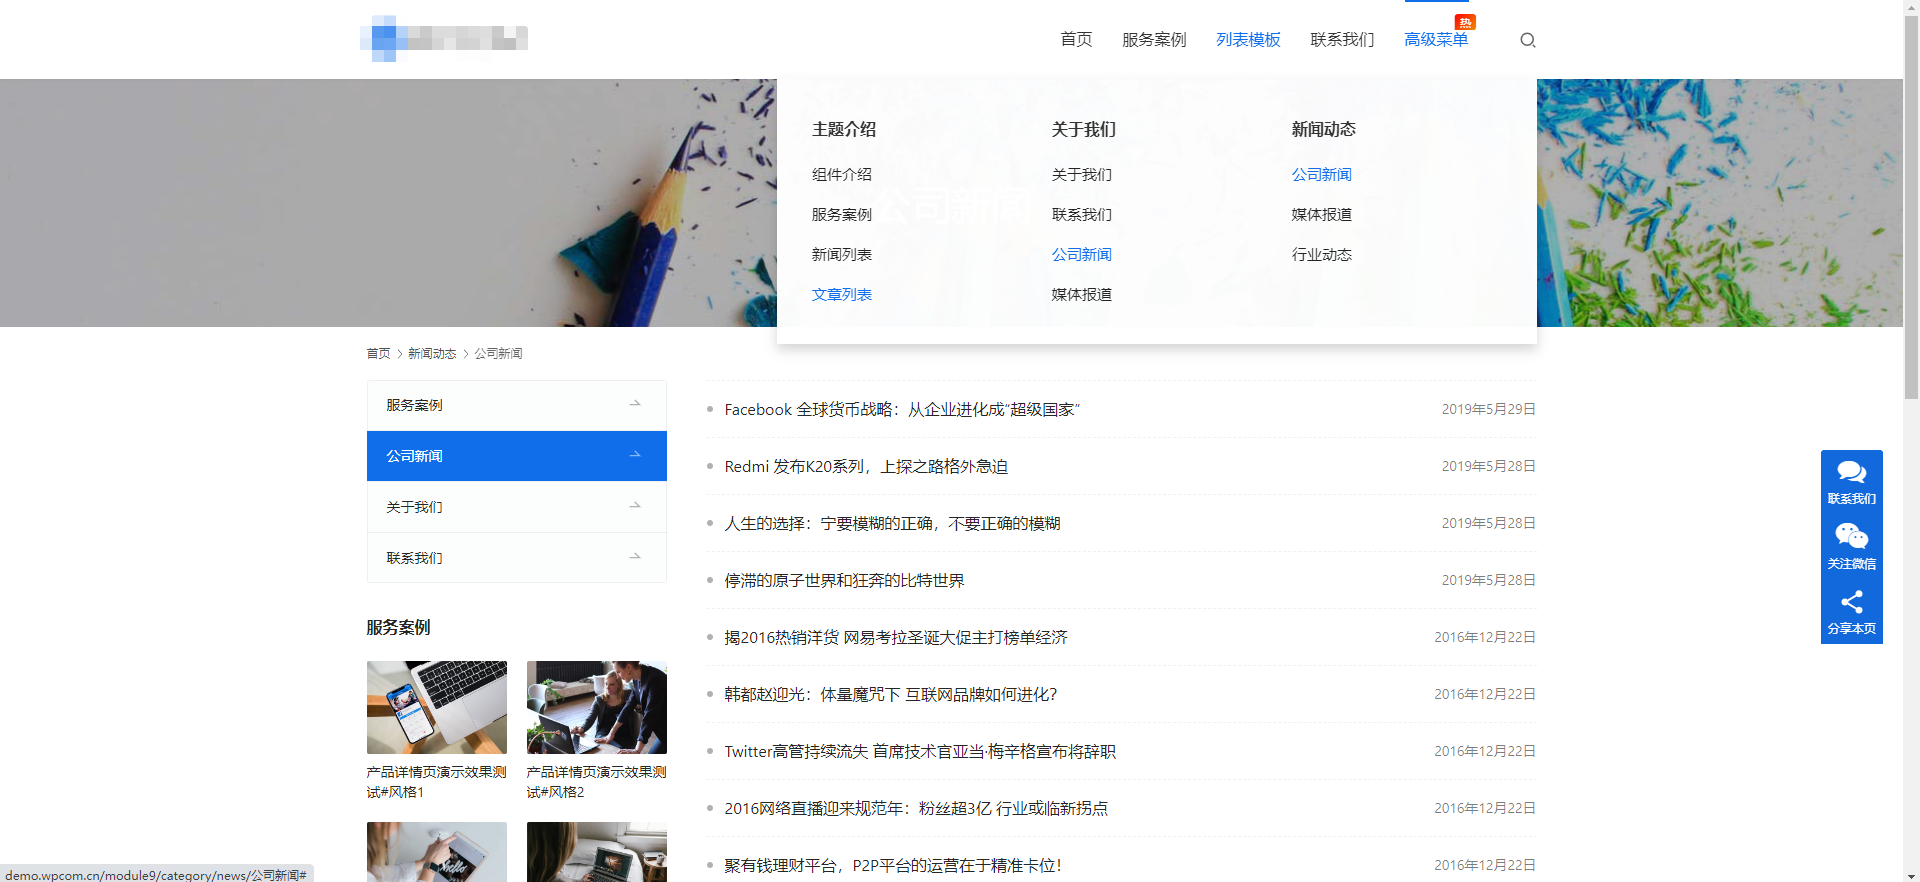
Task: Expand the 联系我们 sidebar arrow
Action: point(635,557)
